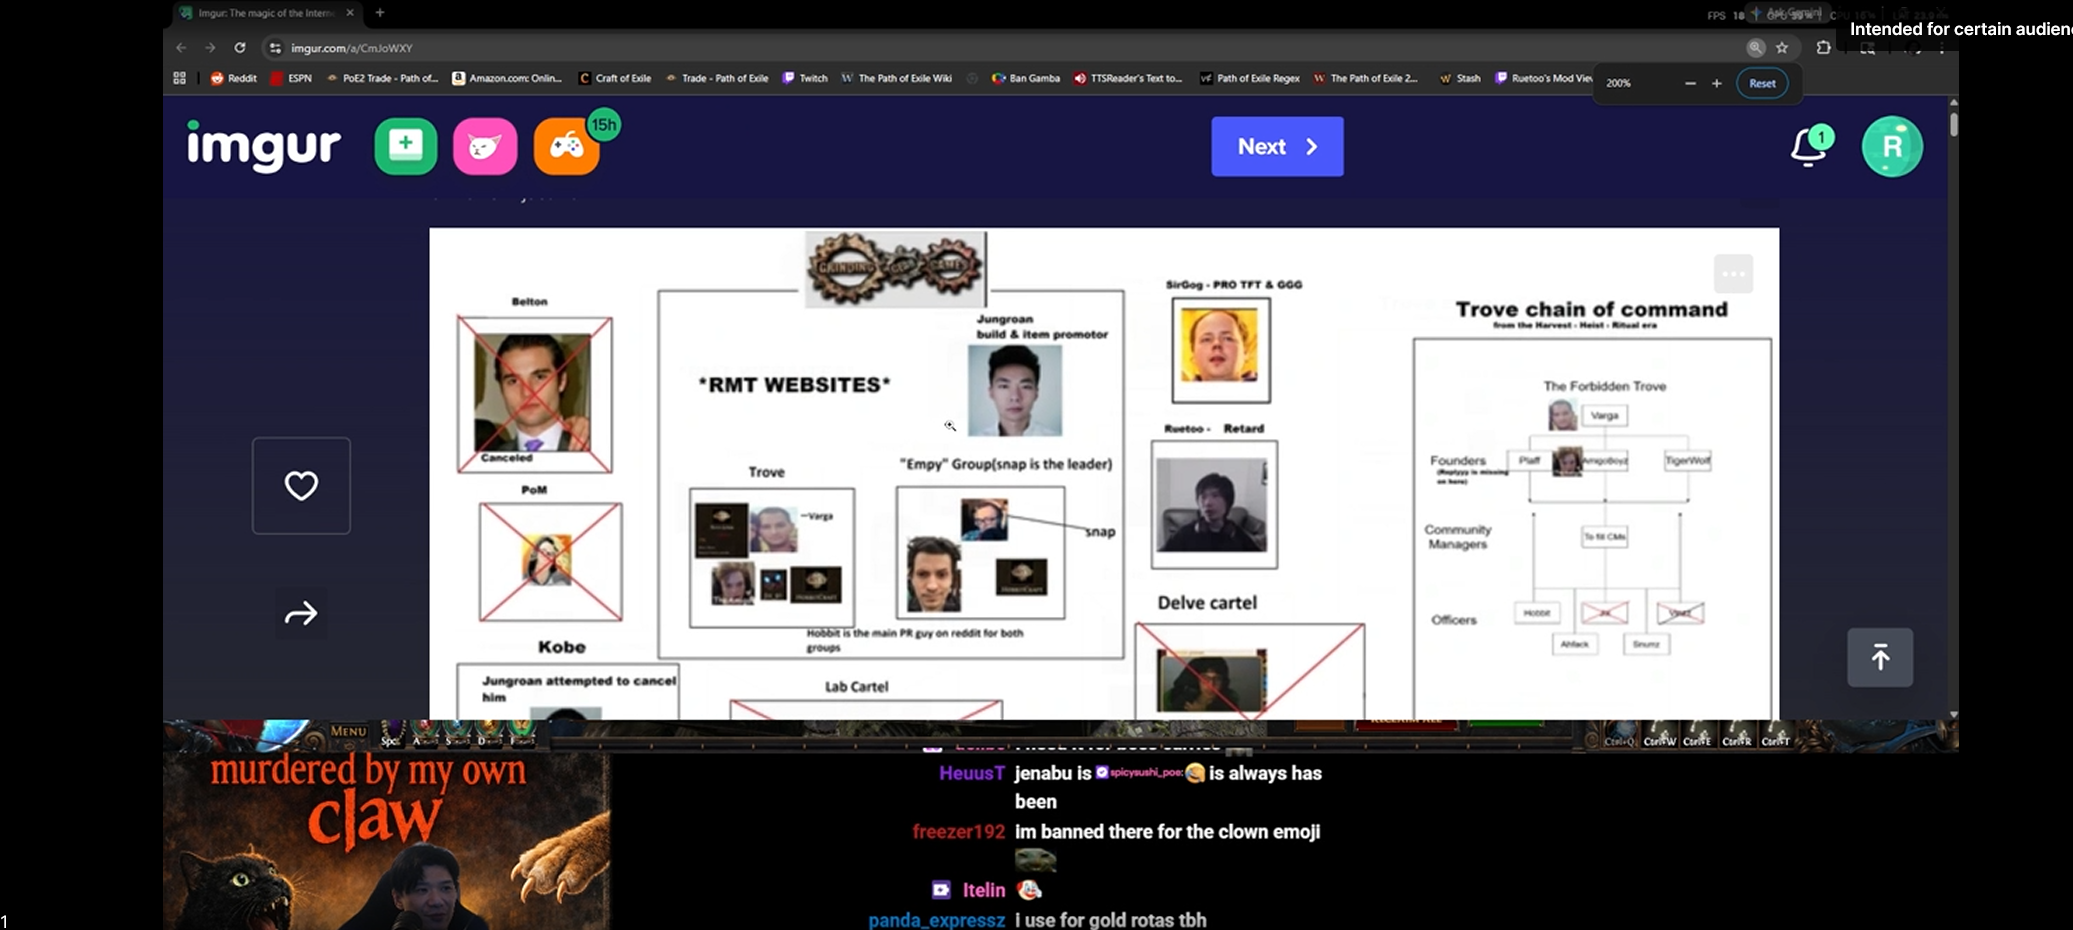The image size is (2073, 930).
Task: Click the "*RMT WEBSITES*" text in the image
Action: [x=794, y=385]
